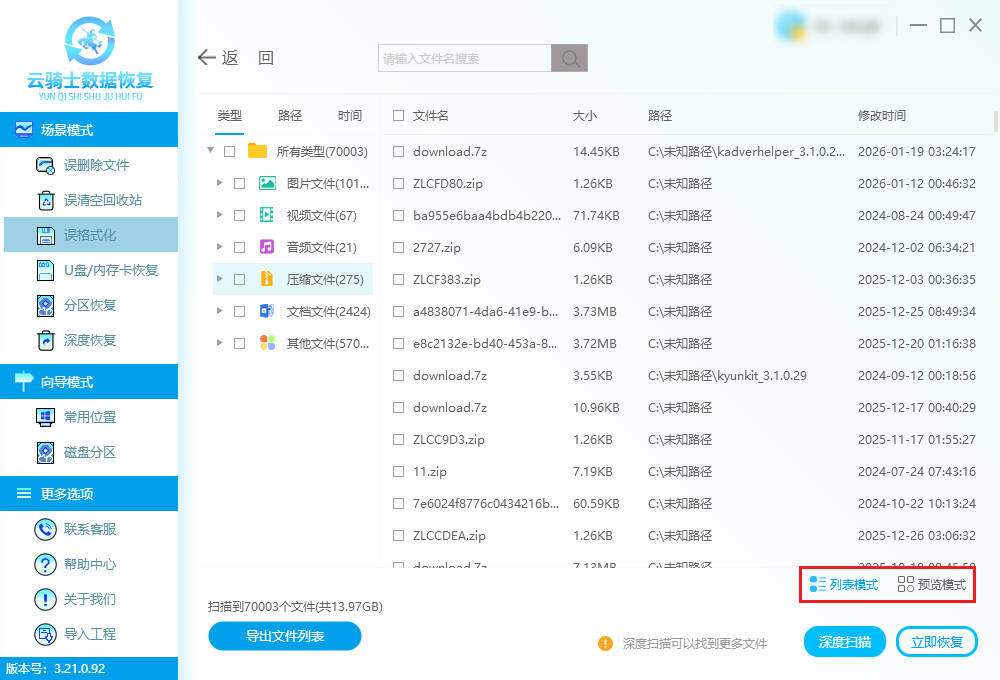Click the 文档文件 document icon
Screen dimensions: 1000x680
[x=267, y=311]
